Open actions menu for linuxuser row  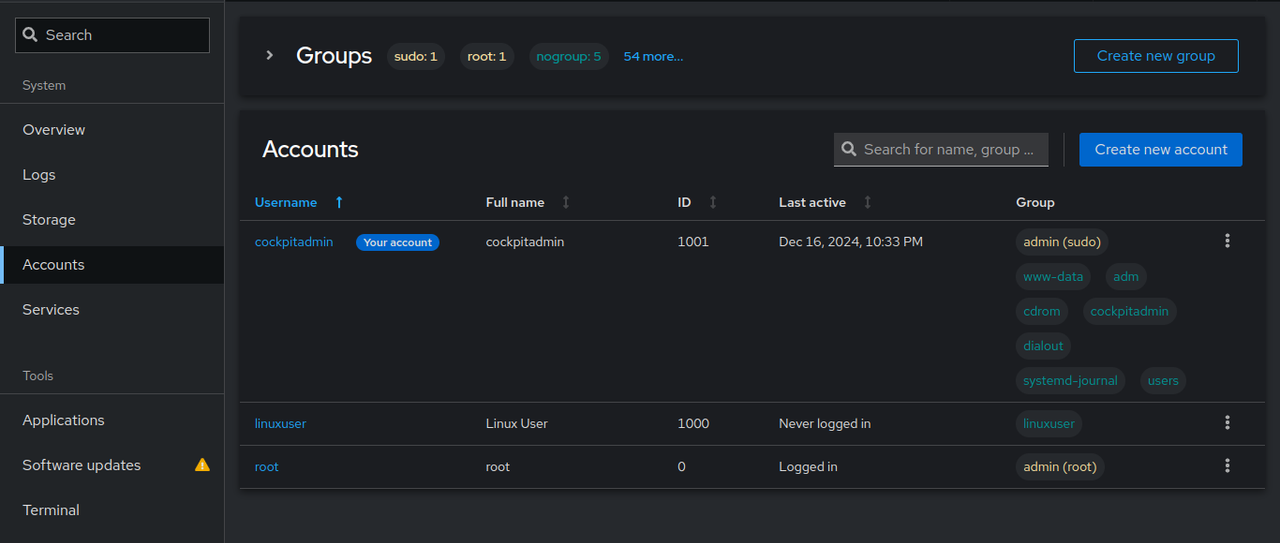pyautogui.click(x=1227, y=423)
